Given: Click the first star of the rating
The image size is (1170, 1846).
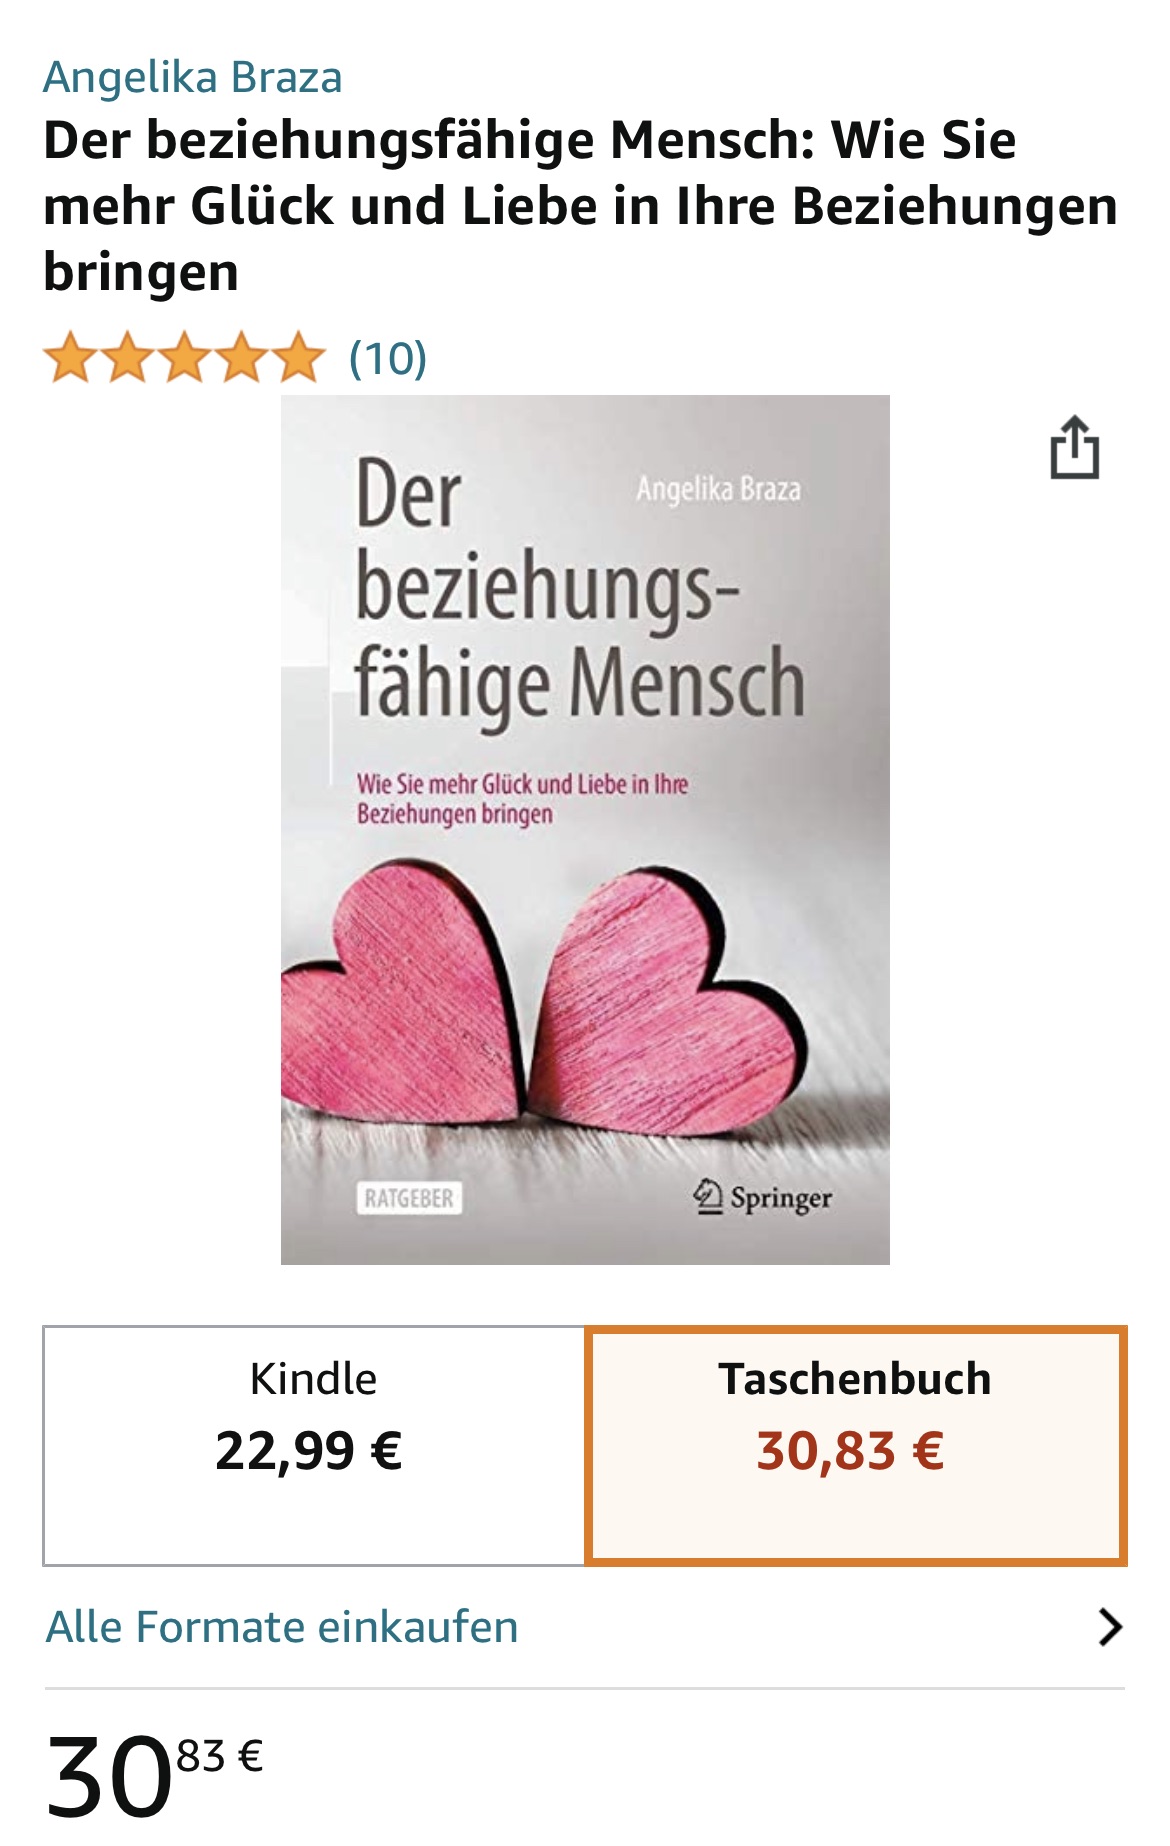Looking at the screenshot, I should coord(70,359).
